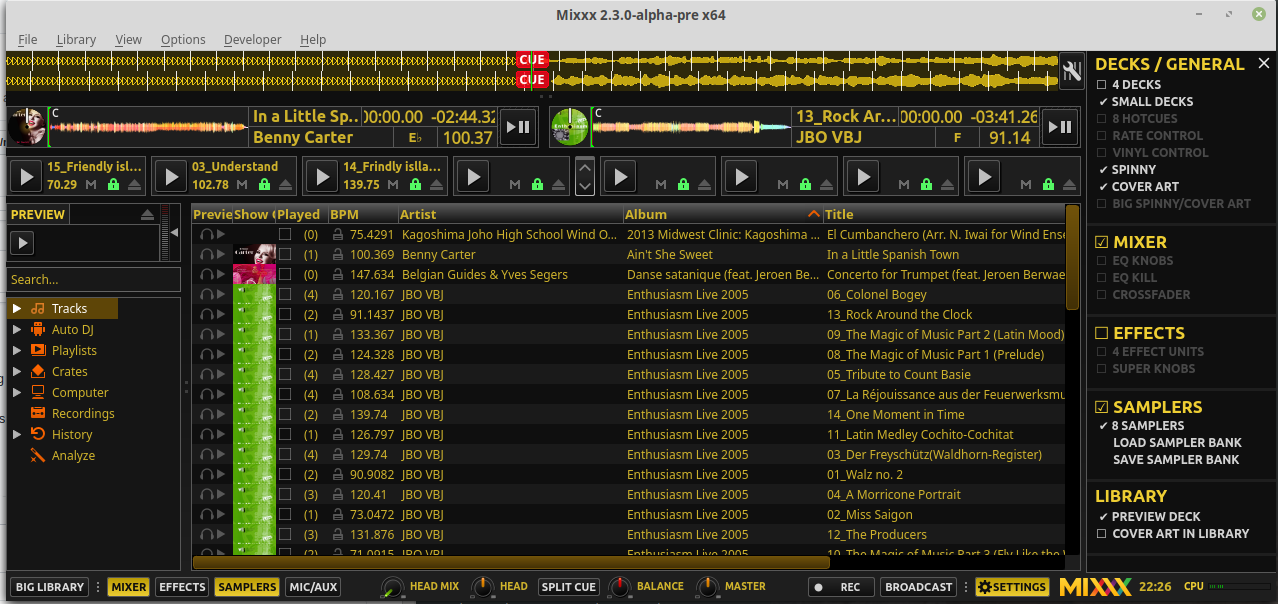
Task: Toggle M (mix orientation) on 03_Understand sampler
Action: coord(243,185)
